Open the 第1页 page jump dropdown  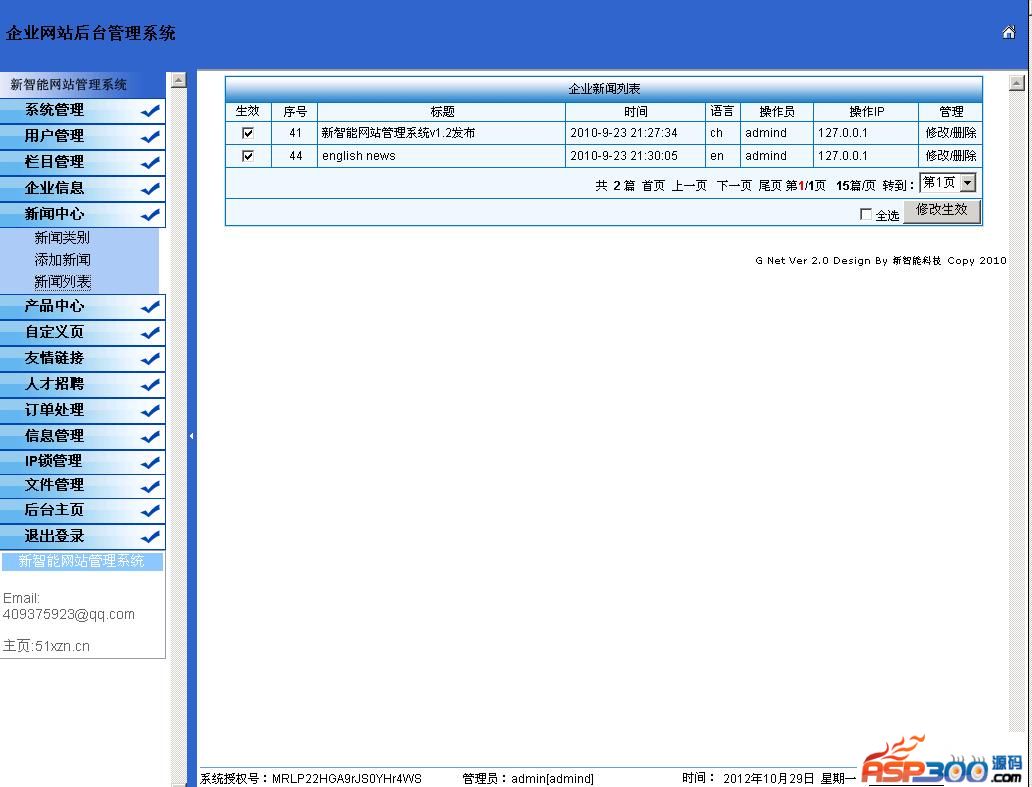(967, 183)
